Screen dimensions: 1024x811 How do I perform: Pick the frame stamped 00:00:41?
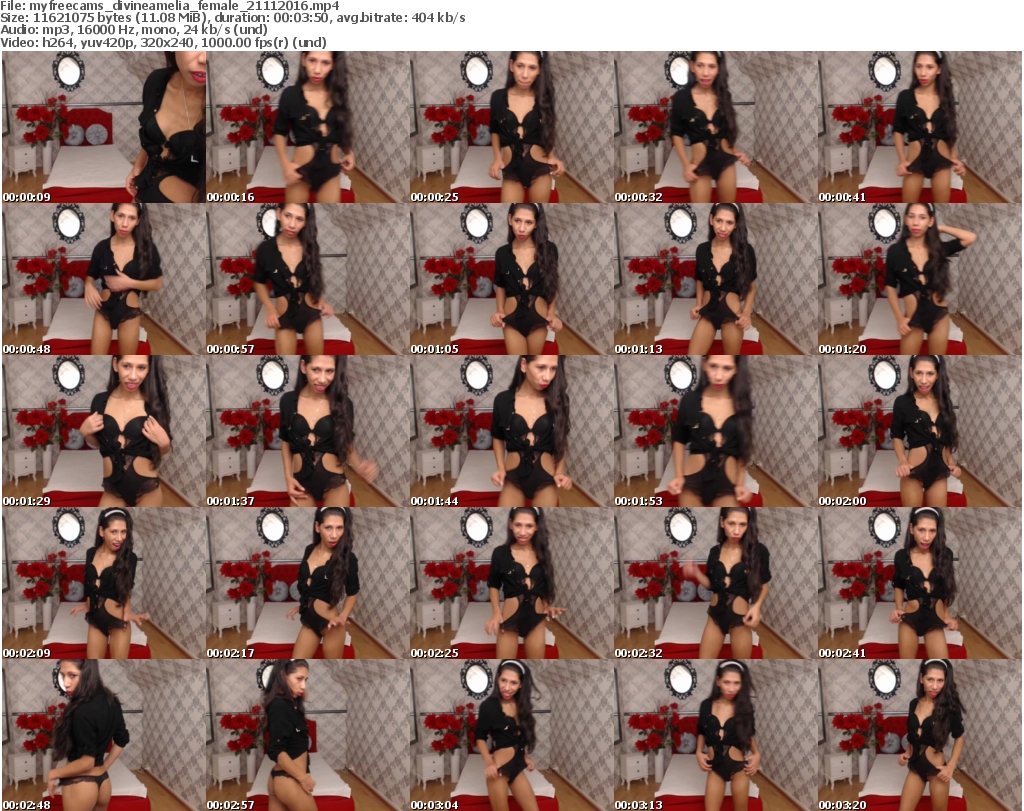pyautogui.click(x=920, y=127)
